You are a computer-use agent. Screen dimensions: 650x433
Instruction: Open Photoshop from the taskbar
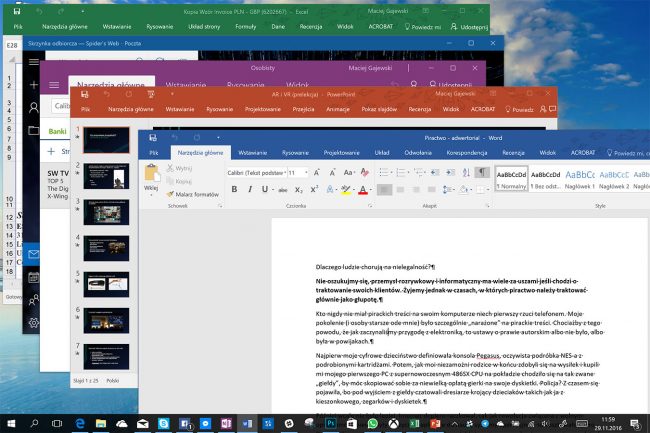[x=330, y=423]
